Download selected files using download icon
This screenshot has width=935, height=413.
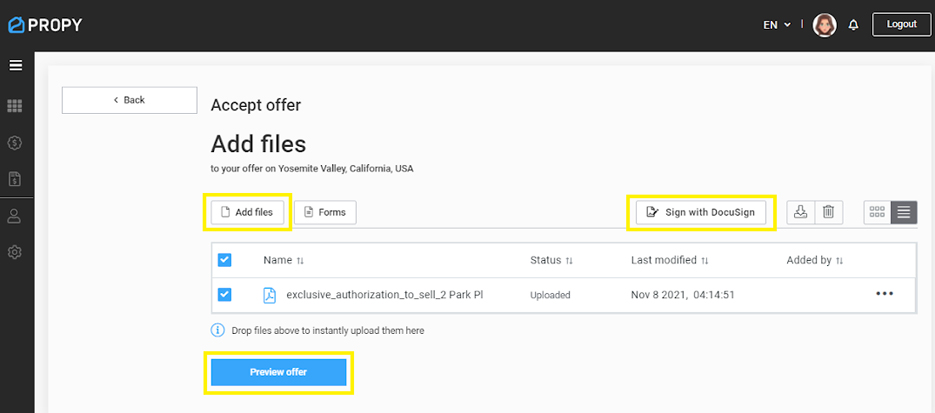pos(800,212)
